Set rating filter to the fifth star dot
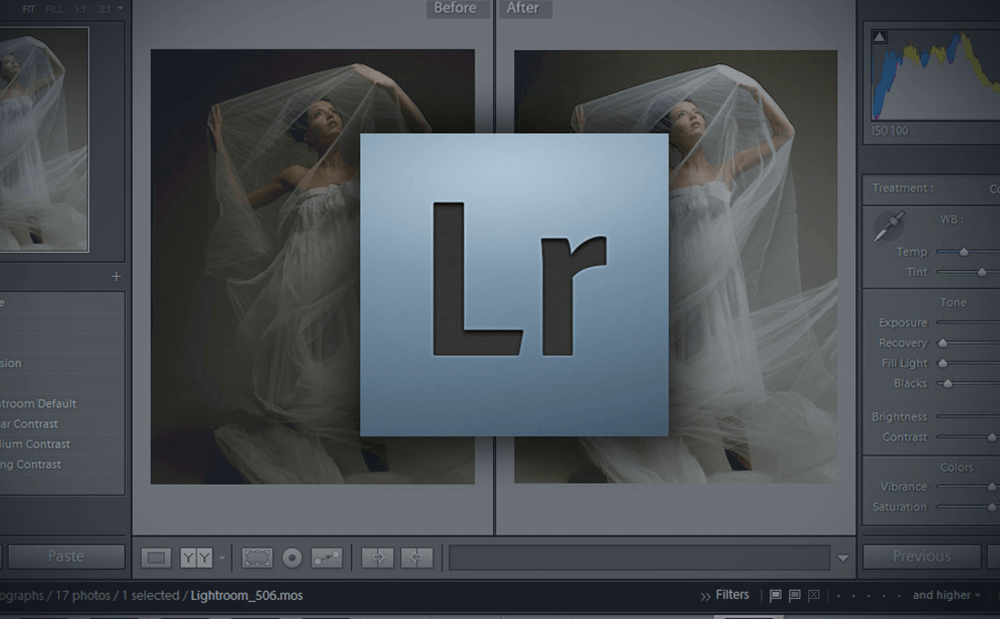 pos(899,596)
